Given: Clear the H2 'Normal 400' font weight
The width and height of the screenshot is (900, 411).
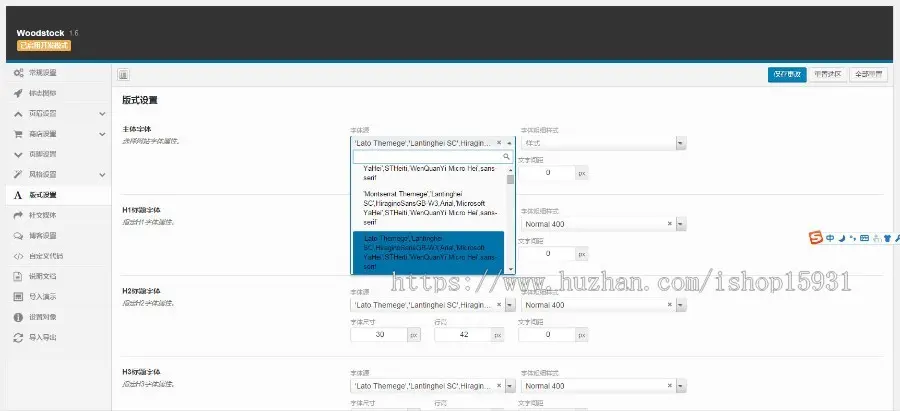Looking at the screenshot, I should [669, 305].
